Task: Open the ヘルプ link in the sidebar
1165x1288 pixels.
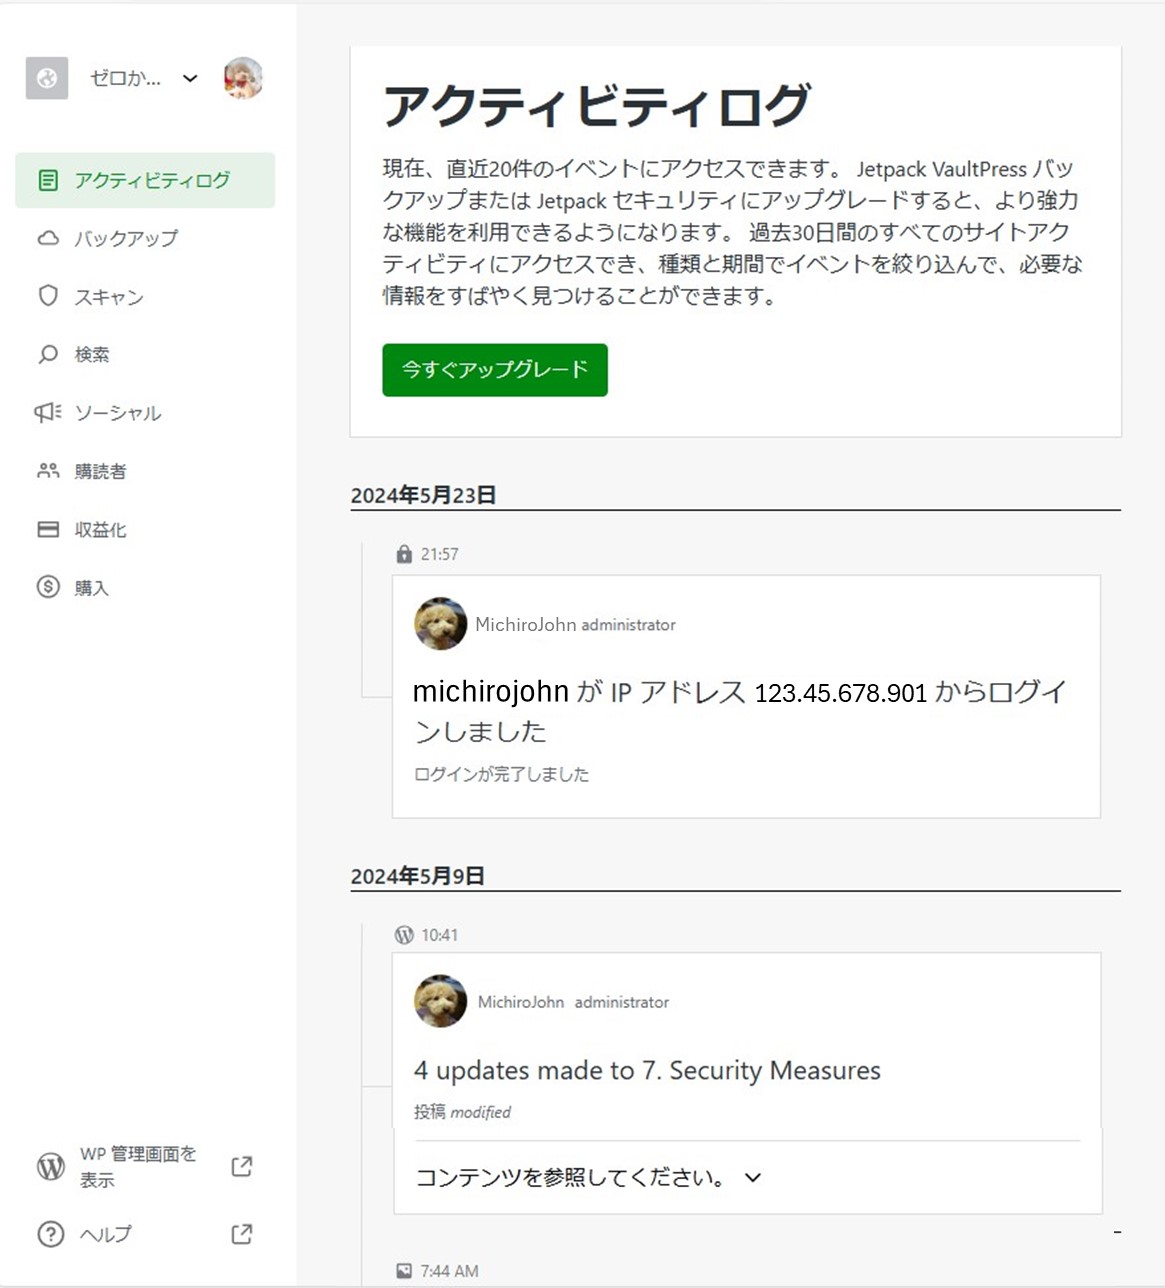Action: point(105,1234)
